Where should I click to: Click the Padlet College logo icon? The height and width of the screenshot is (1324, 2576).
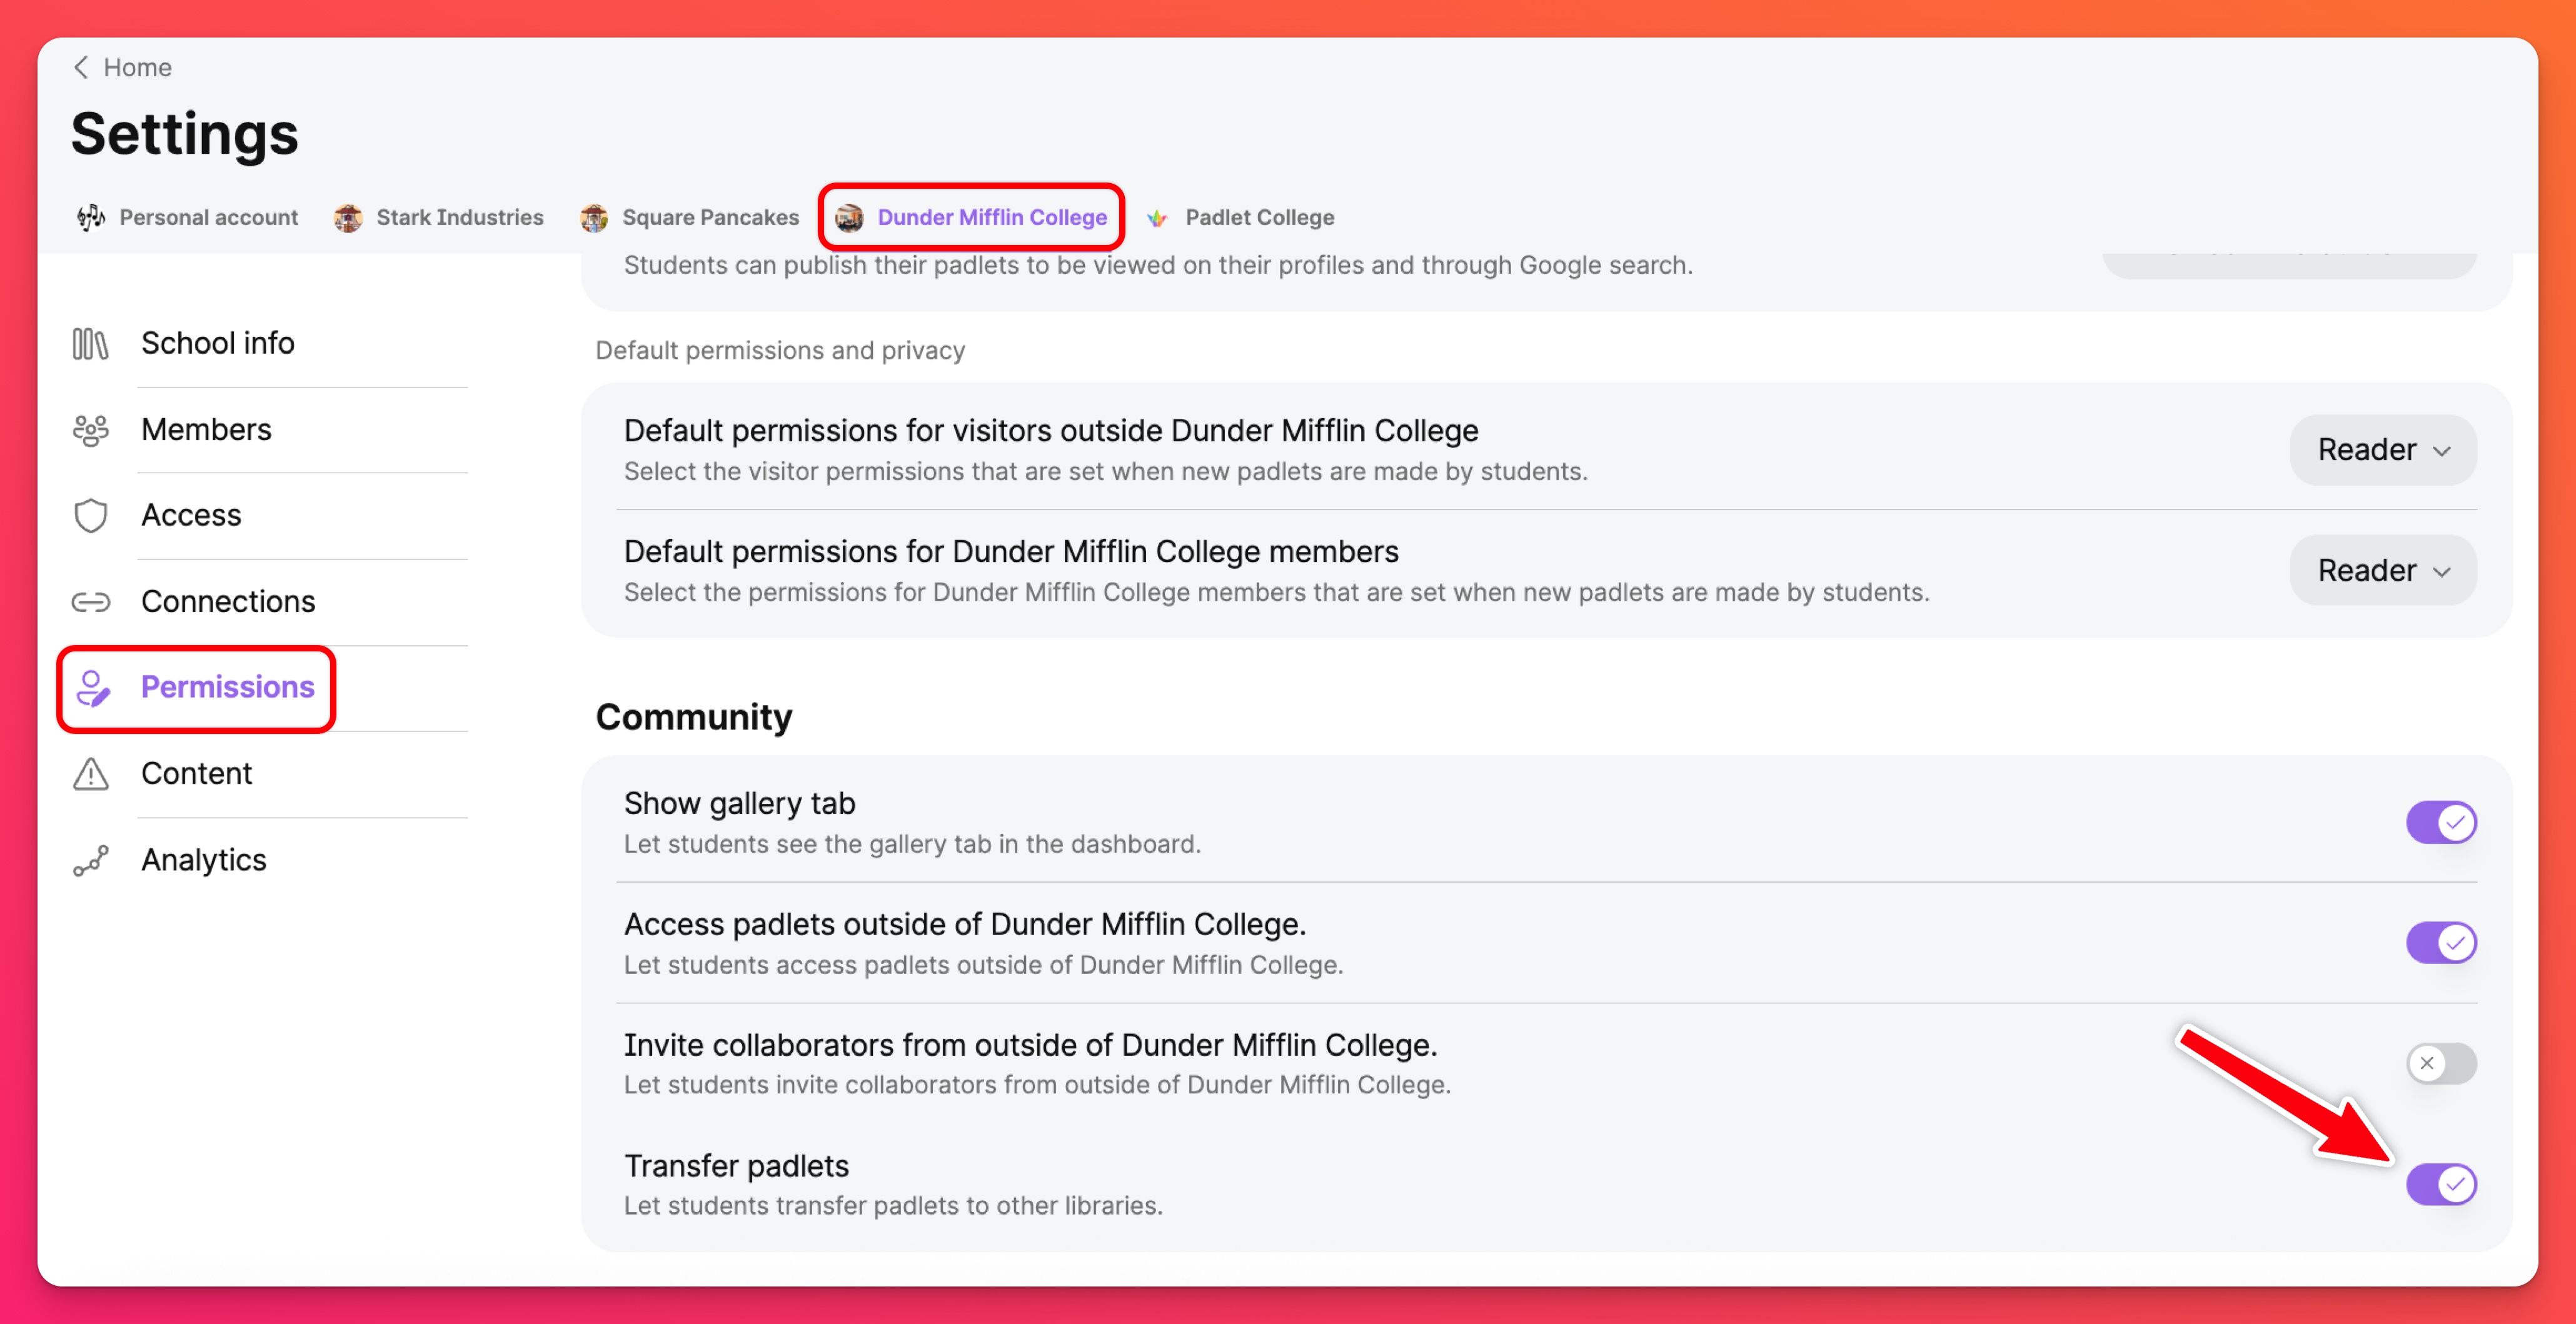pyautogui.click(x=1157, y=218)
